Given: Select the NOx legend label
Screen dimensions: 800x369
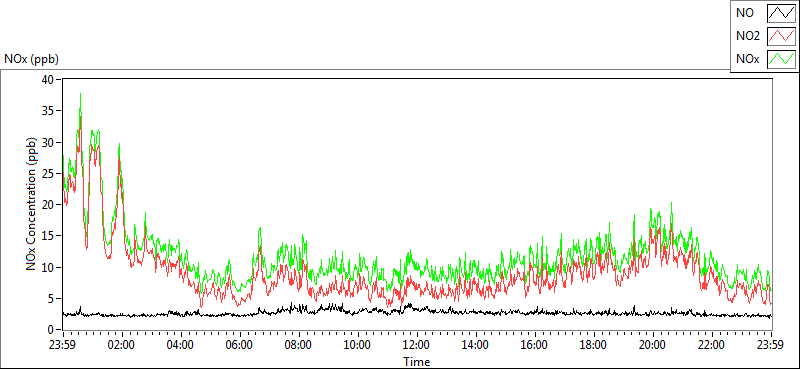Looking at the screenshot, I should pos(747,59).
